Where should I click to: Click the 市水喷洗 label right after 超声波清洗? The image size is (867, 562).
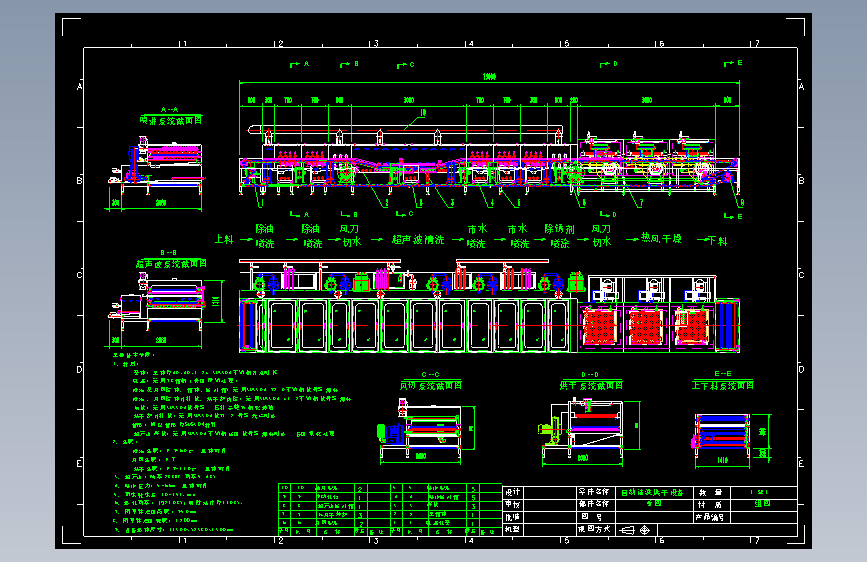point(477,236)
